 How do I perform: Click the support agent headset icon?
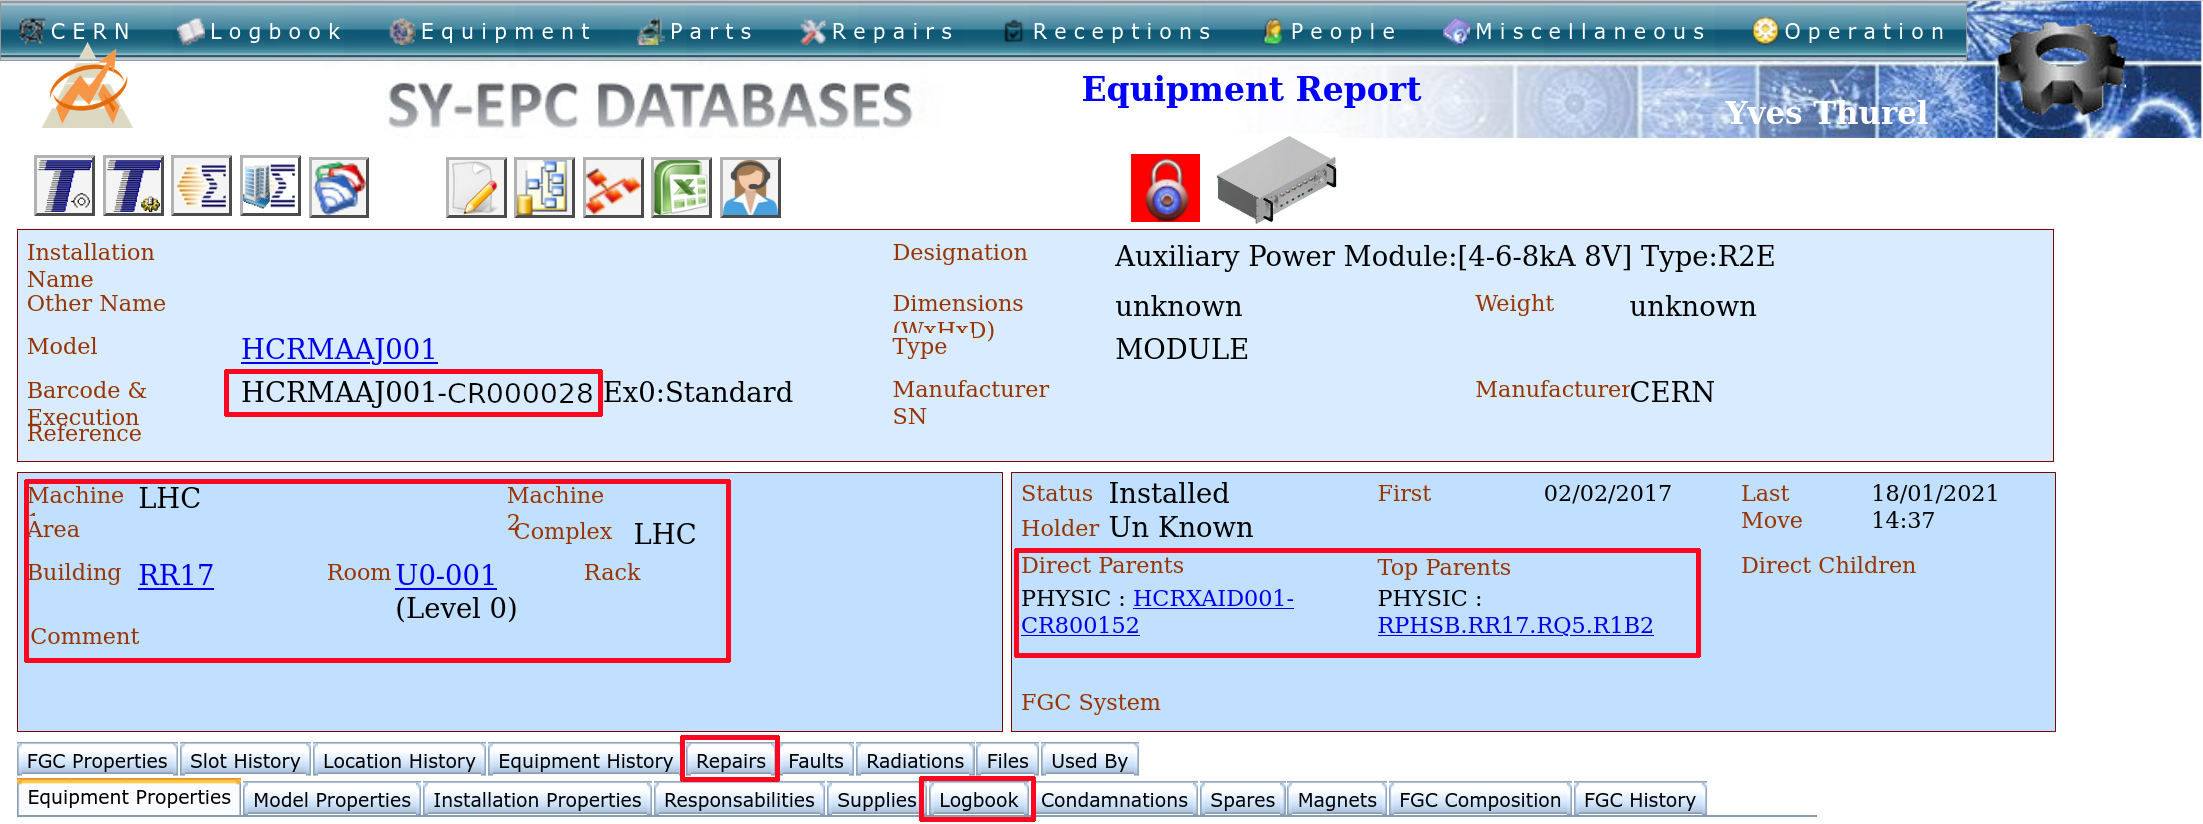coord(750,187)
